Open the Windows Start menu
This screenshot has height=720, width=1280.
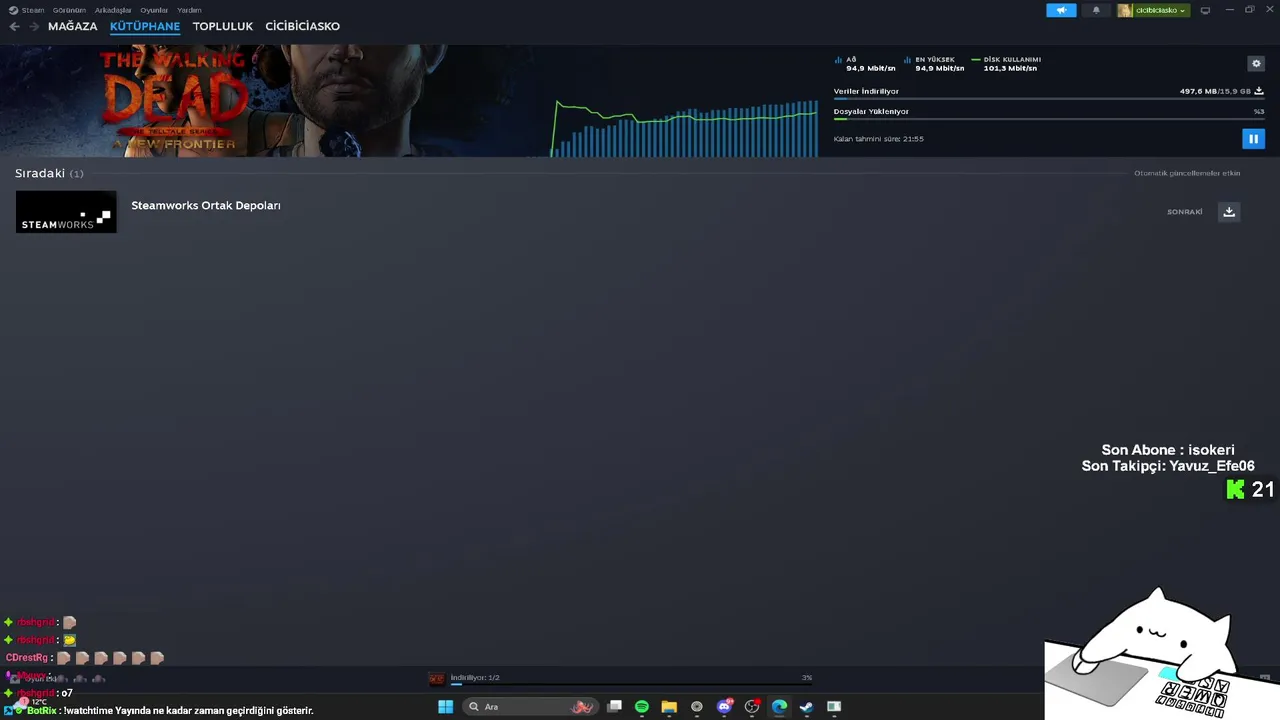tap(445, 707)
